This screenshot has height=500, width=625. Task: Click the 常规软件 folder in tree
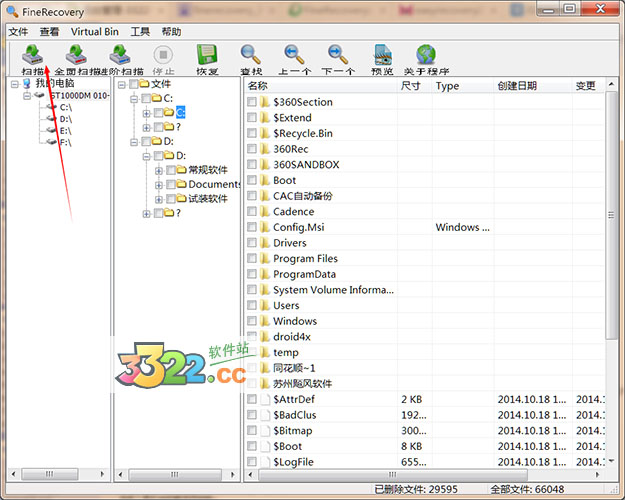tap(208, 170)
